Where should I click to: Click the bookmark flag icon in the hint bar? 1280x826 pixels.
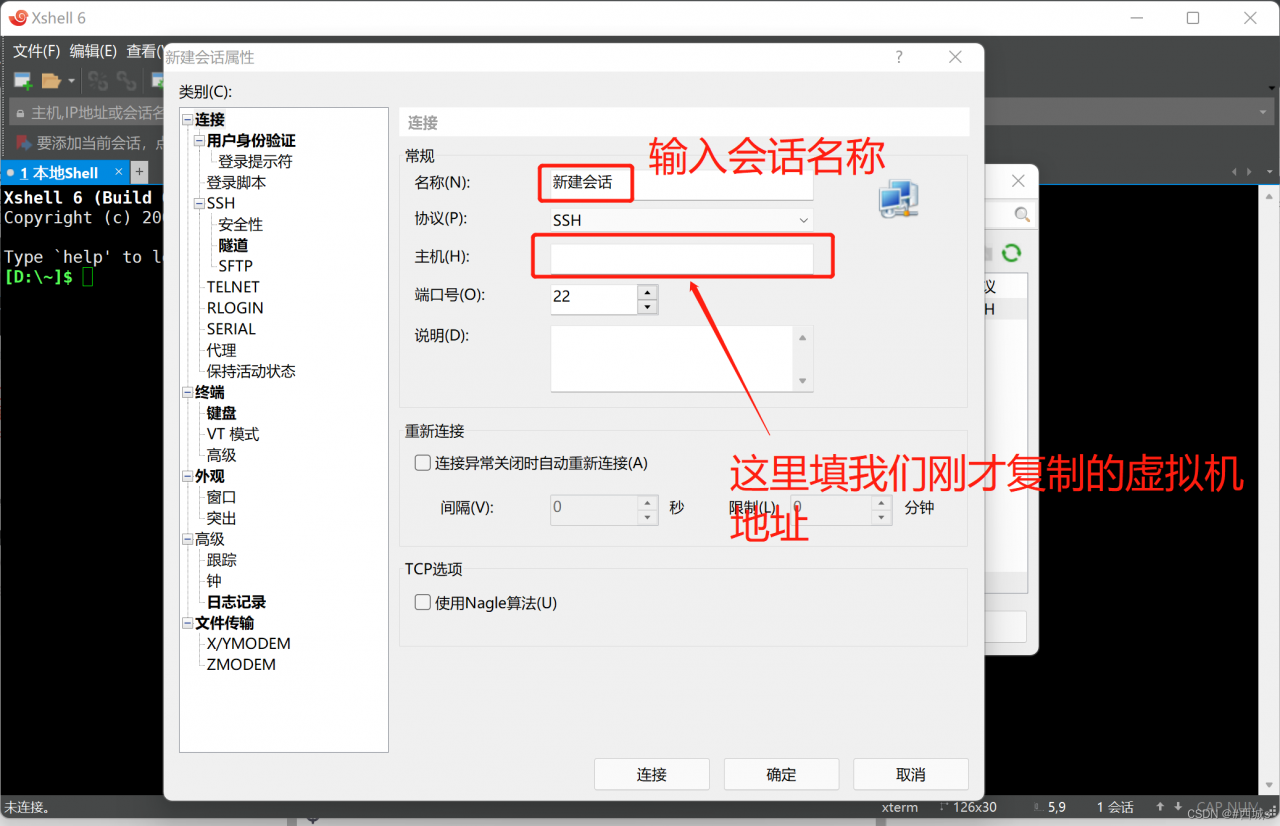[23, 143]
